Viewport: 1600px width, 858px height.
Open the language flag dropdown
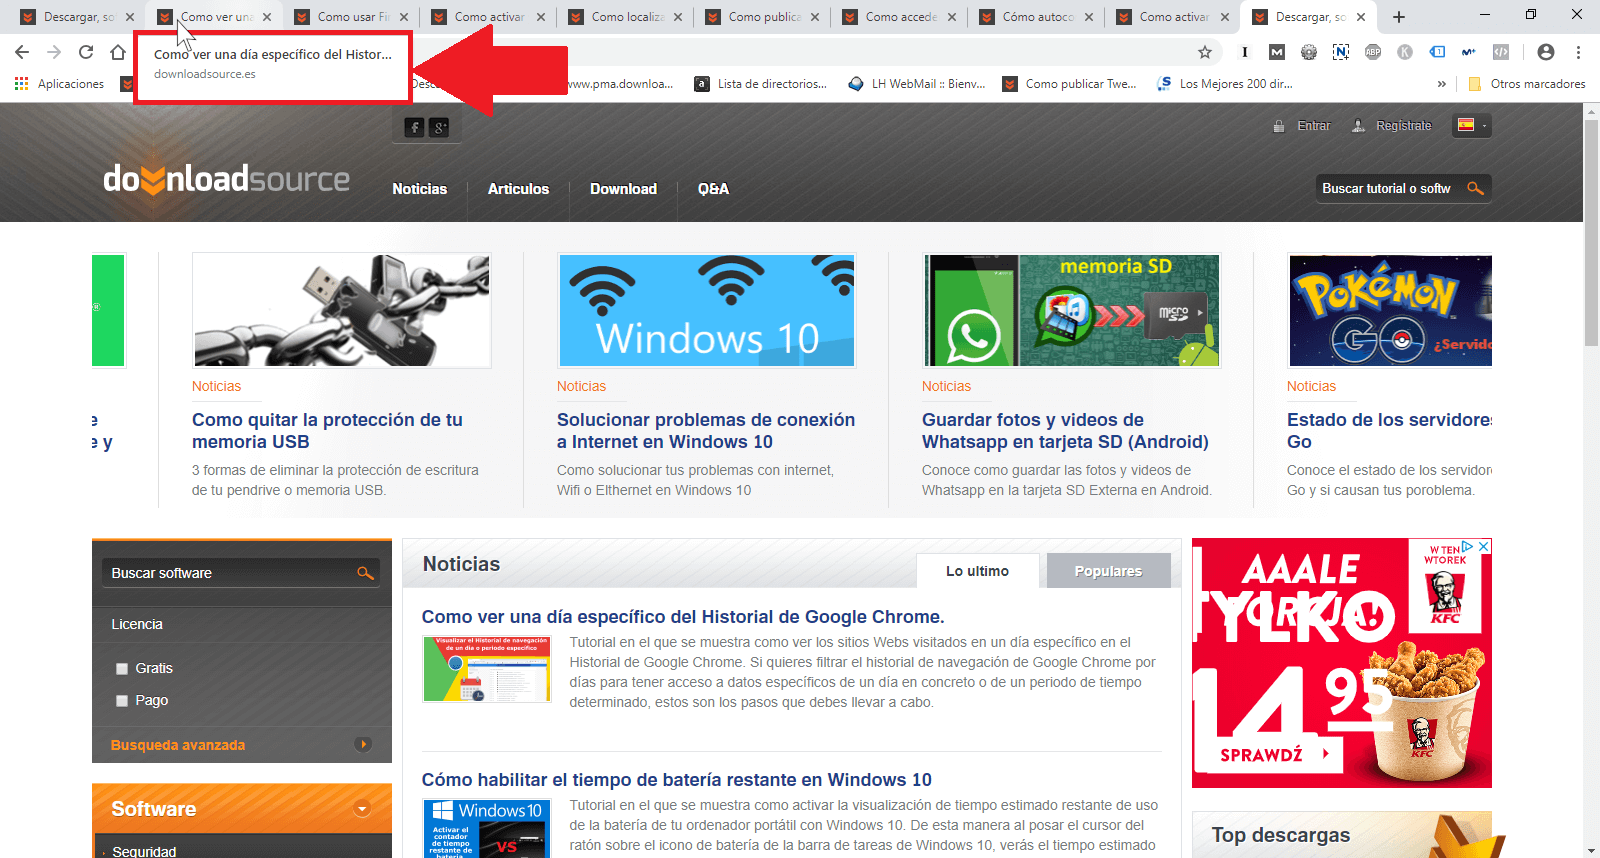pos(1471,125)
